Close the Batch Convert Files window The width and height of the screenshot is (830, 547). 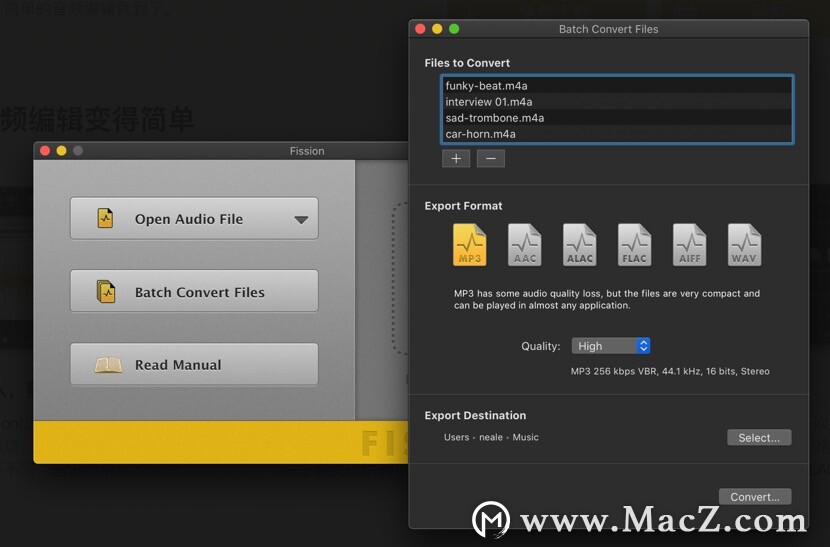click(420, 29)
